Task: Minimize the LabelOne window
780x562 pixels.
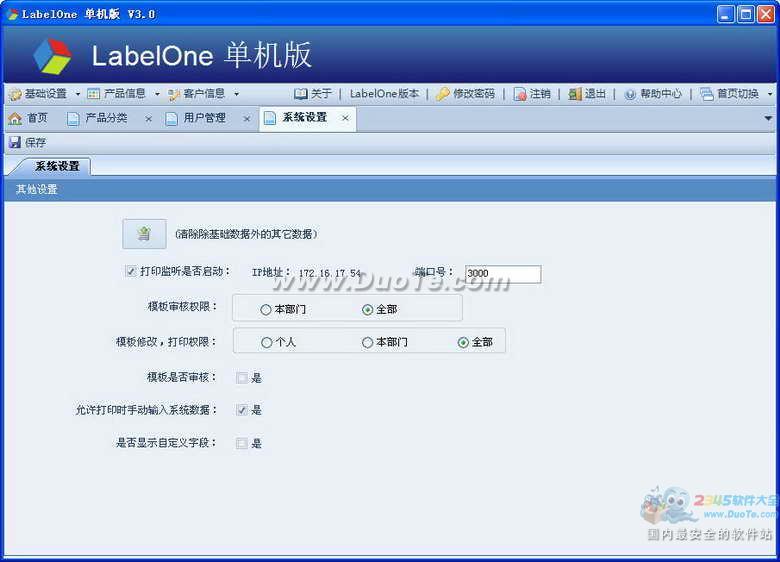Action: 726,14
